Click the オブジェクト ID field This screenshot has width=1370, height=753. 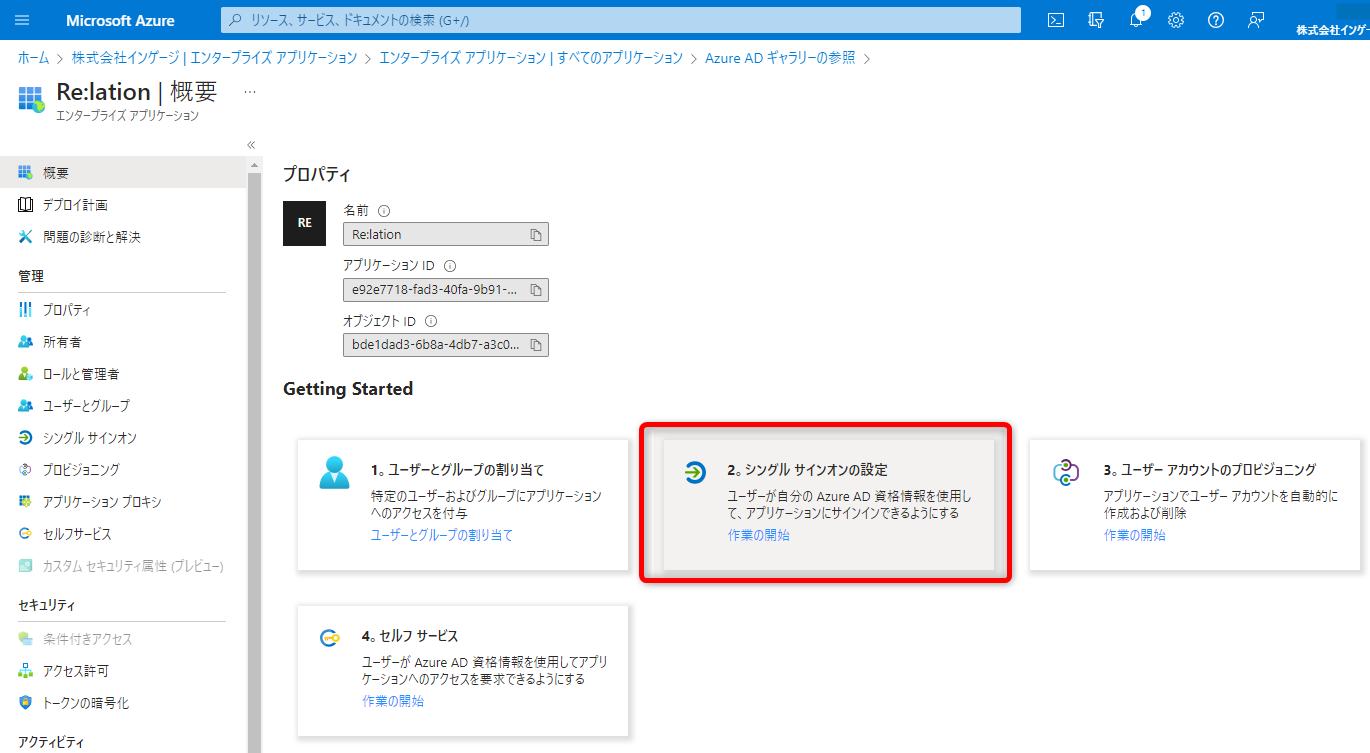(445, 345)
